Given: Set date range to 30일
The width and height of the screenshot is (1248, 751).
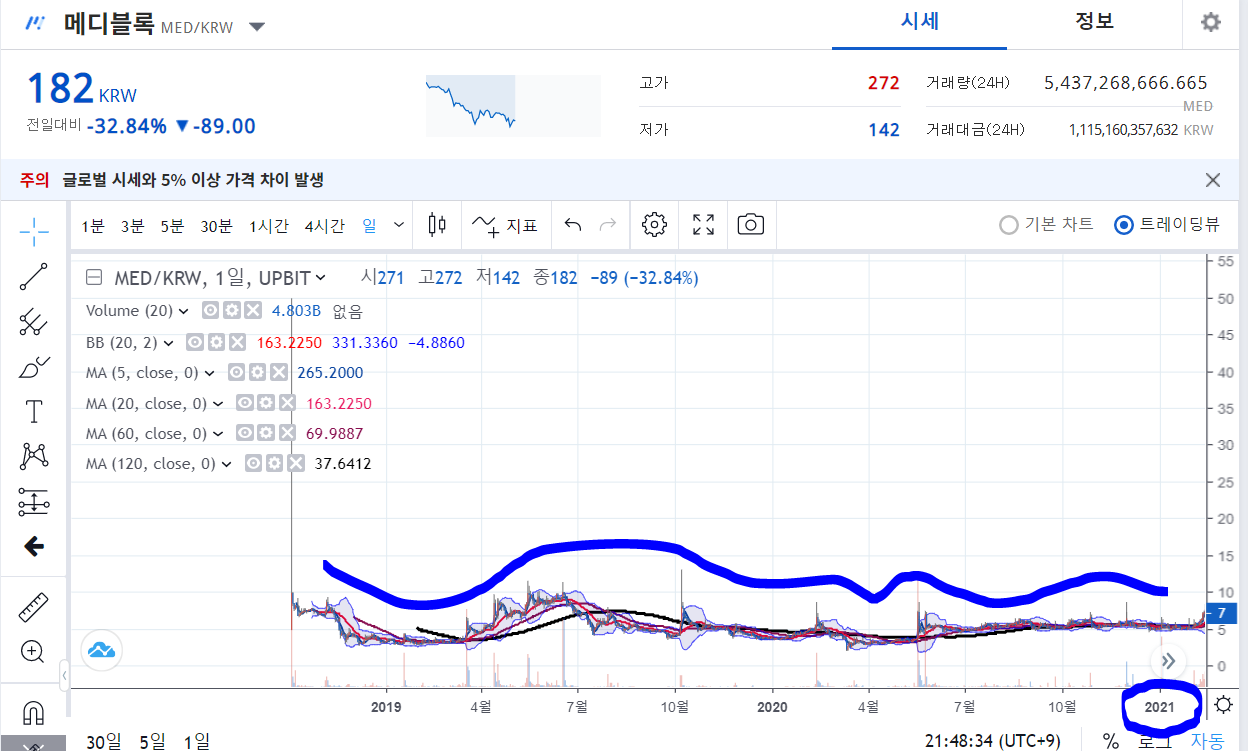Looking at the screenshot, I should pos(104,741).
